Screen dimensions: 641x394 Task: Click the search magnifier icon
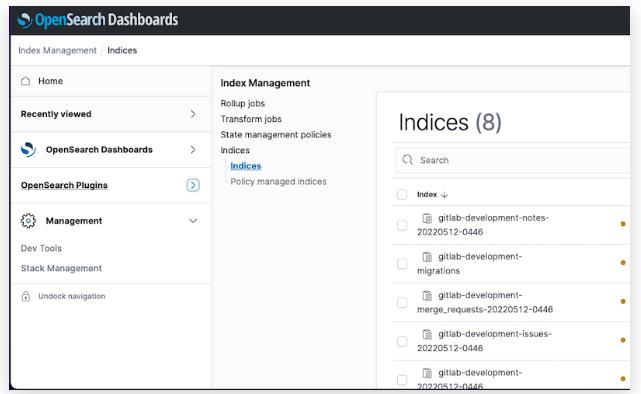(408, 160)
